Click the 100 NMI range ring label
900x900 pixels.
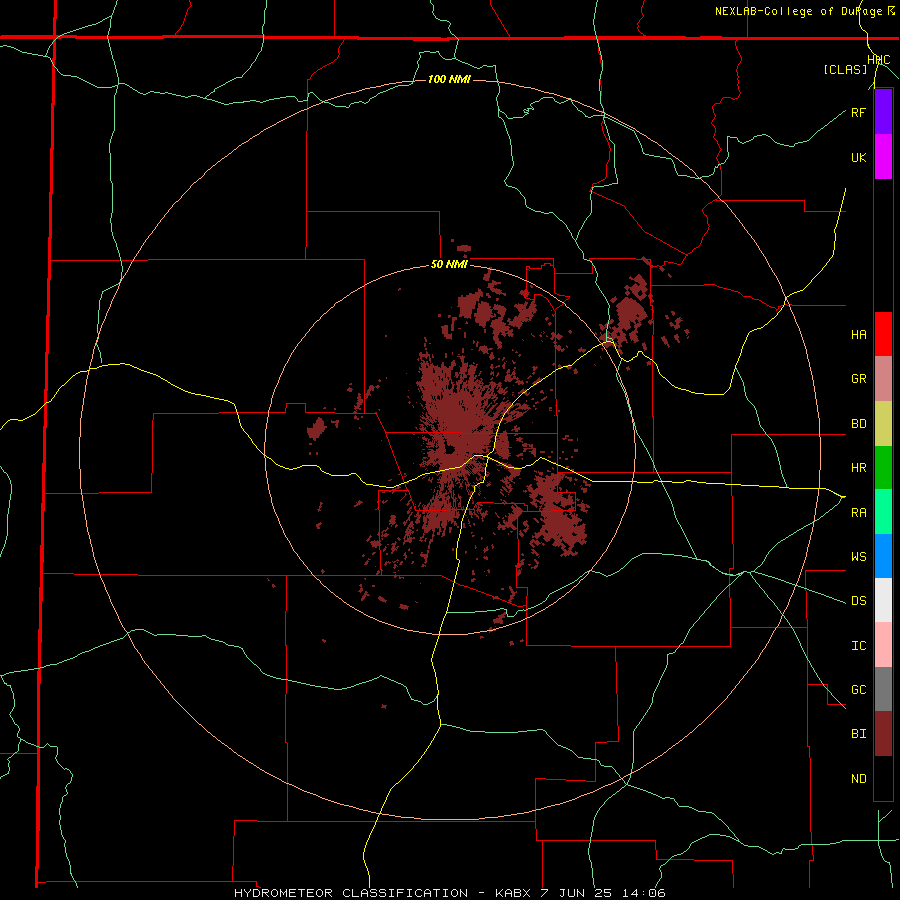[449, 79]
